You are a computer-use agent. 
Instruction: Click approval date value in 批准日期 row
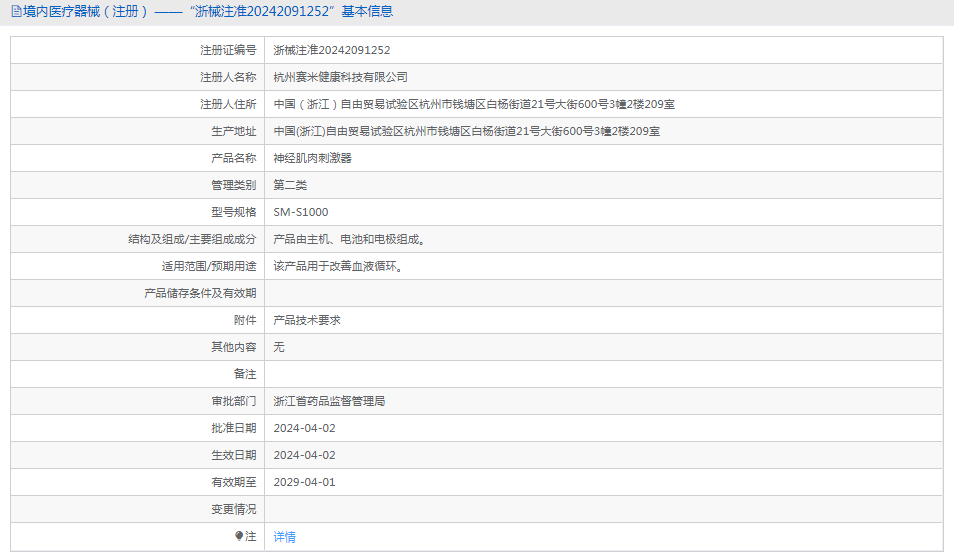tap(304, 428)
